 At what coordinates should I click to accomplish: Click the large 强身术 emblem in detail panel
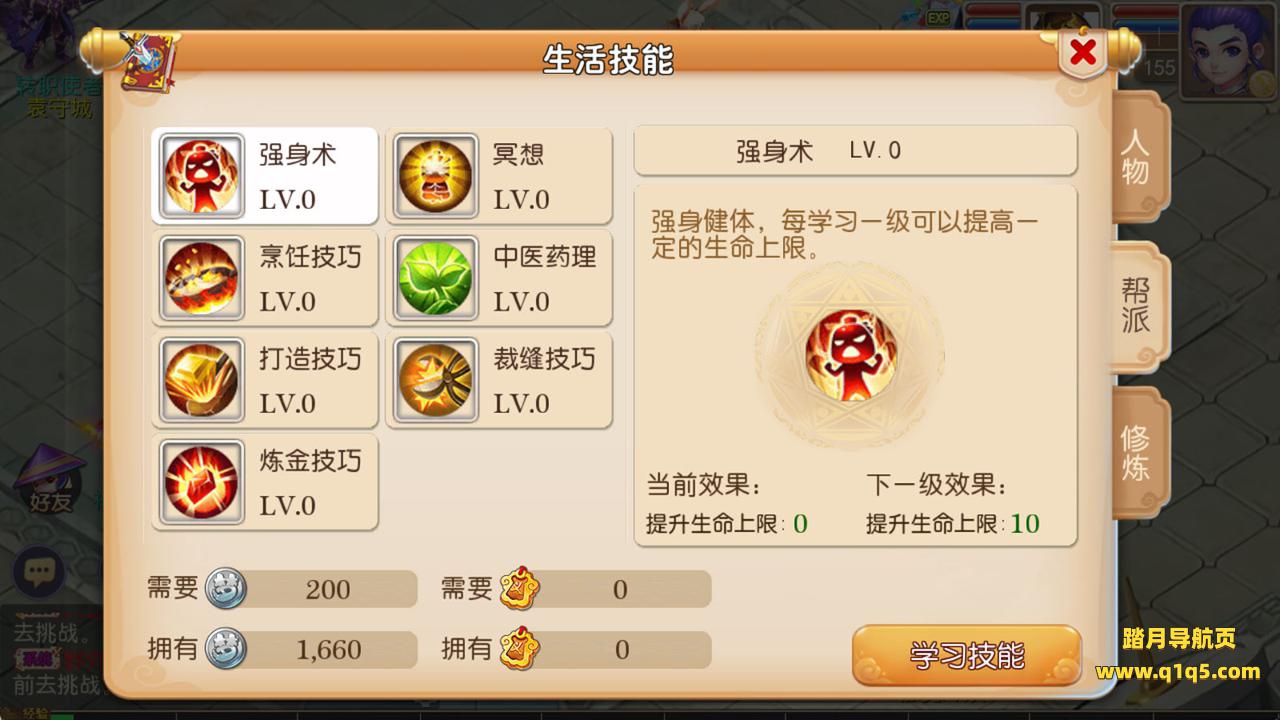[x=851, y=354]
